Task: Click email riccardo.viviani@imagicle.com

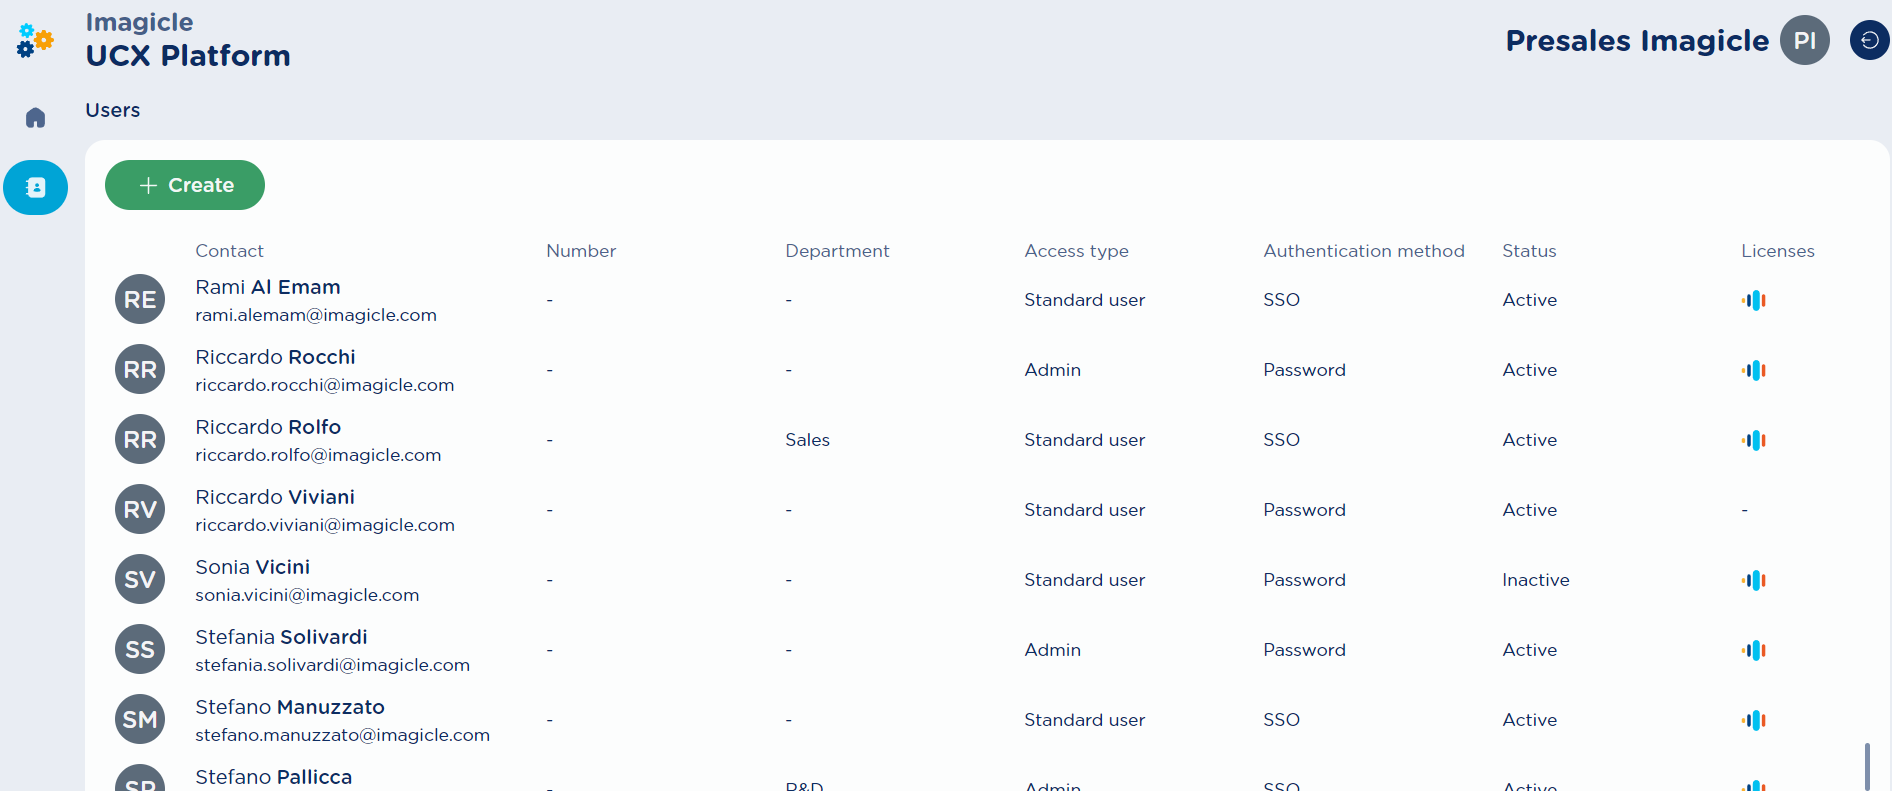Action: coord(325,525)
